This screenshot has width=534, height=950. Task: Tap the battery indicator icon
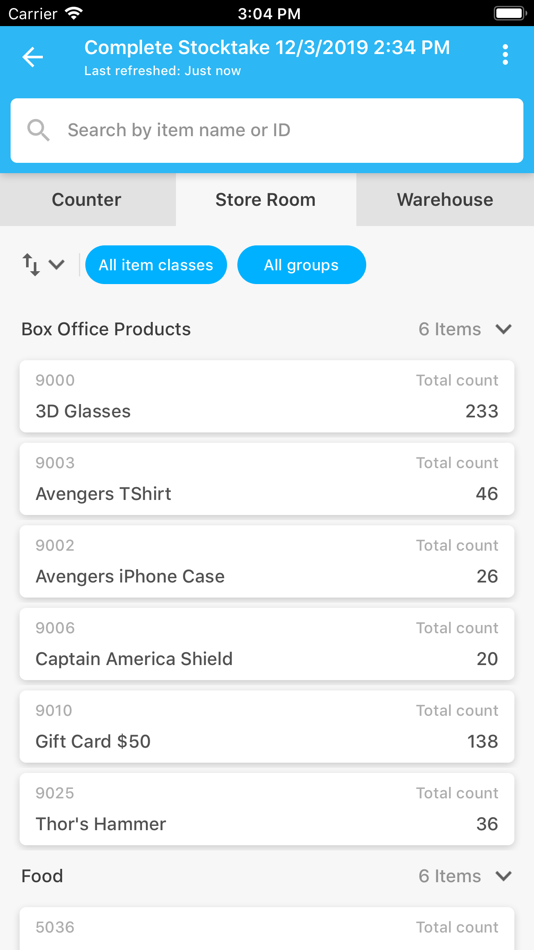510,13
